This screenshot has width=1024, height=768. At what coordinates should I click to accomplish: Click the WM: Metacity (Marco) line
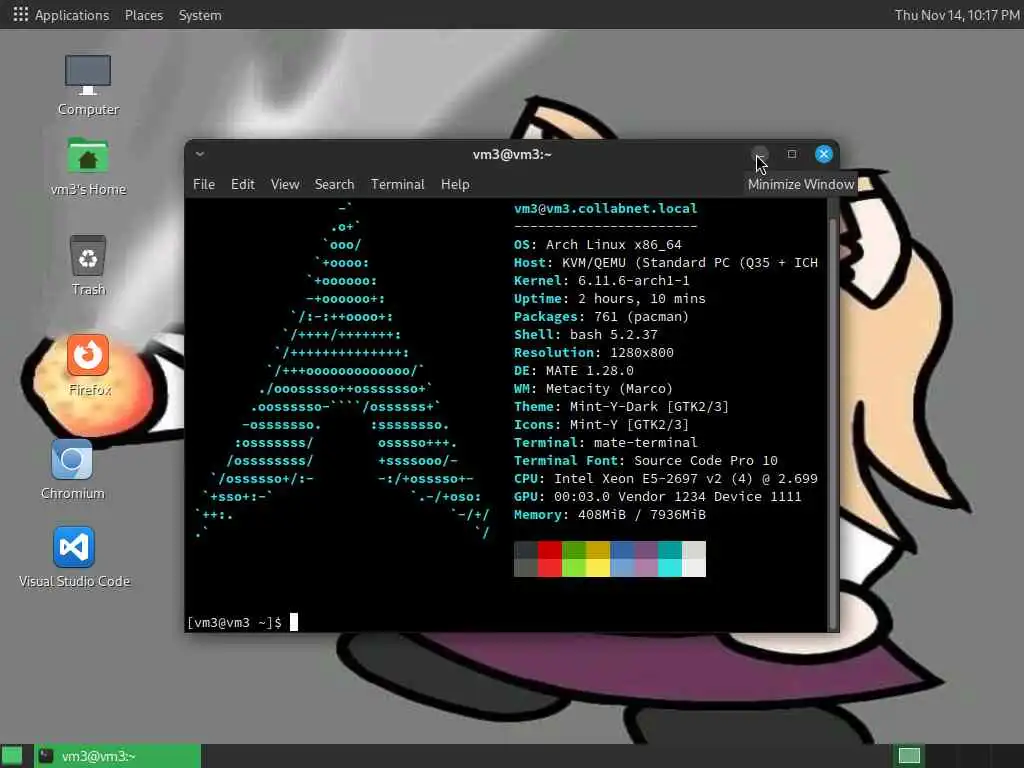594,389
